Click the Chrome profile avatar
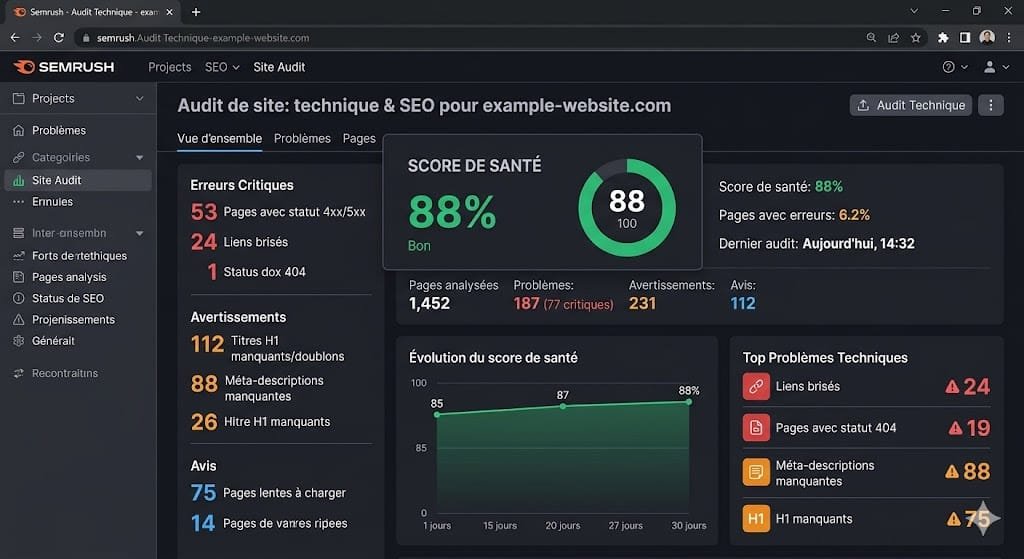Viewport: 1024px width, 559px height. point(987,37)
